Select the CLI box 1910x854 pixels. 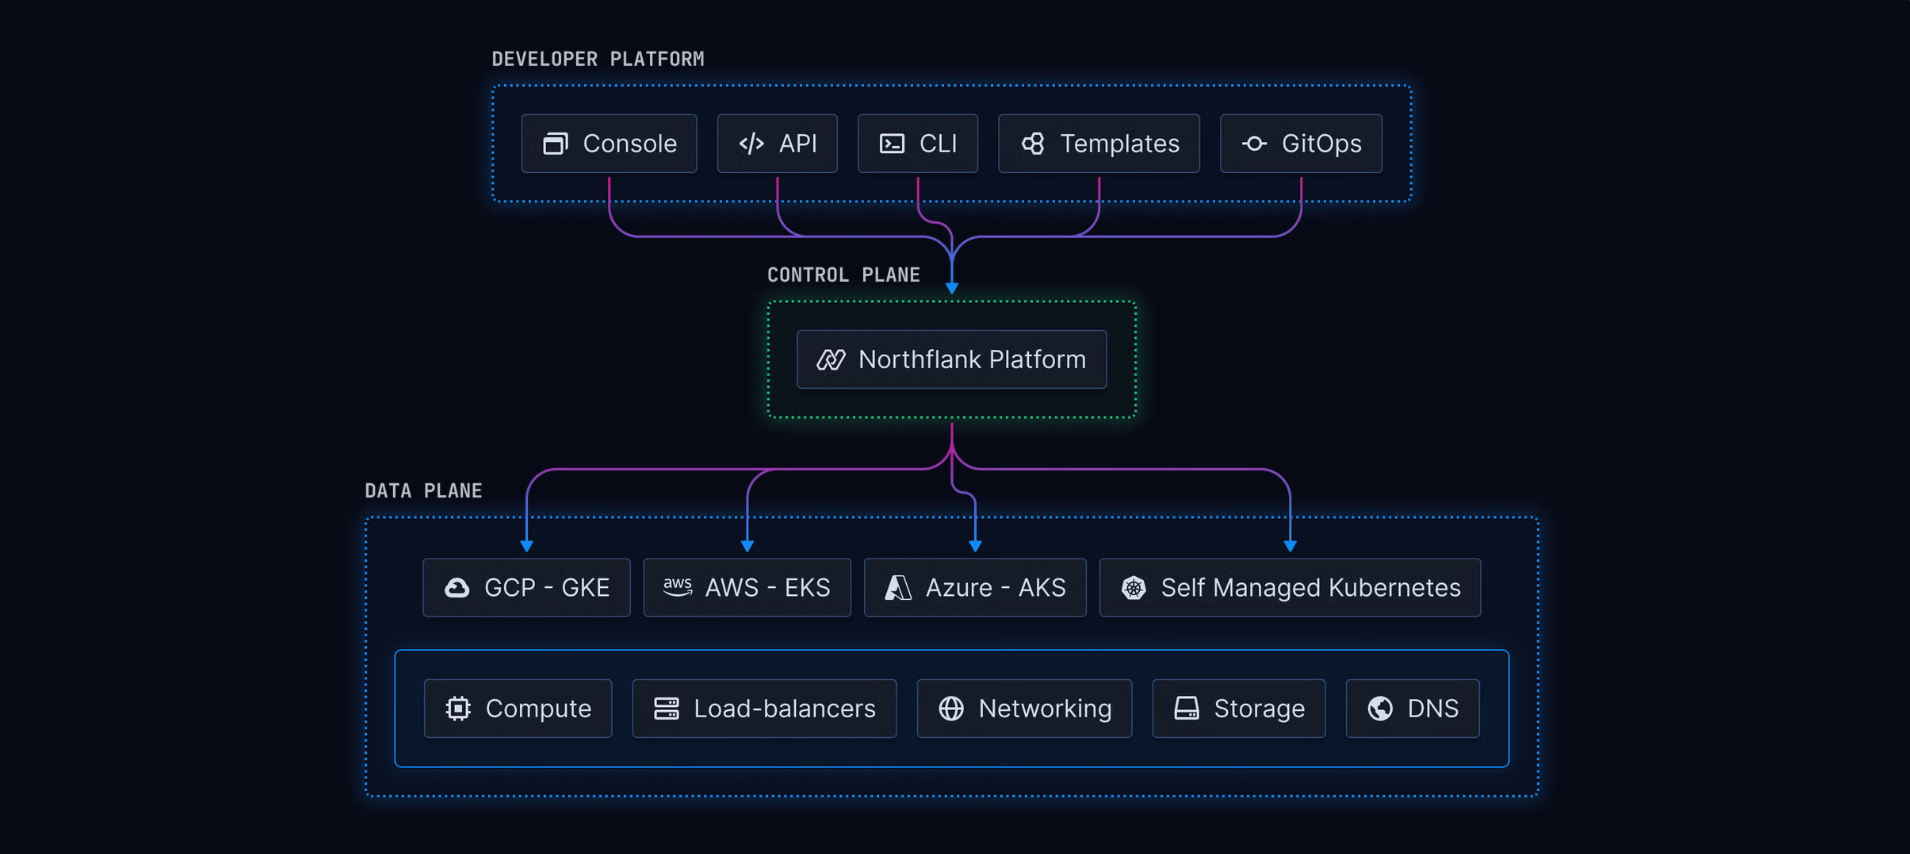[x=918, y=144]
